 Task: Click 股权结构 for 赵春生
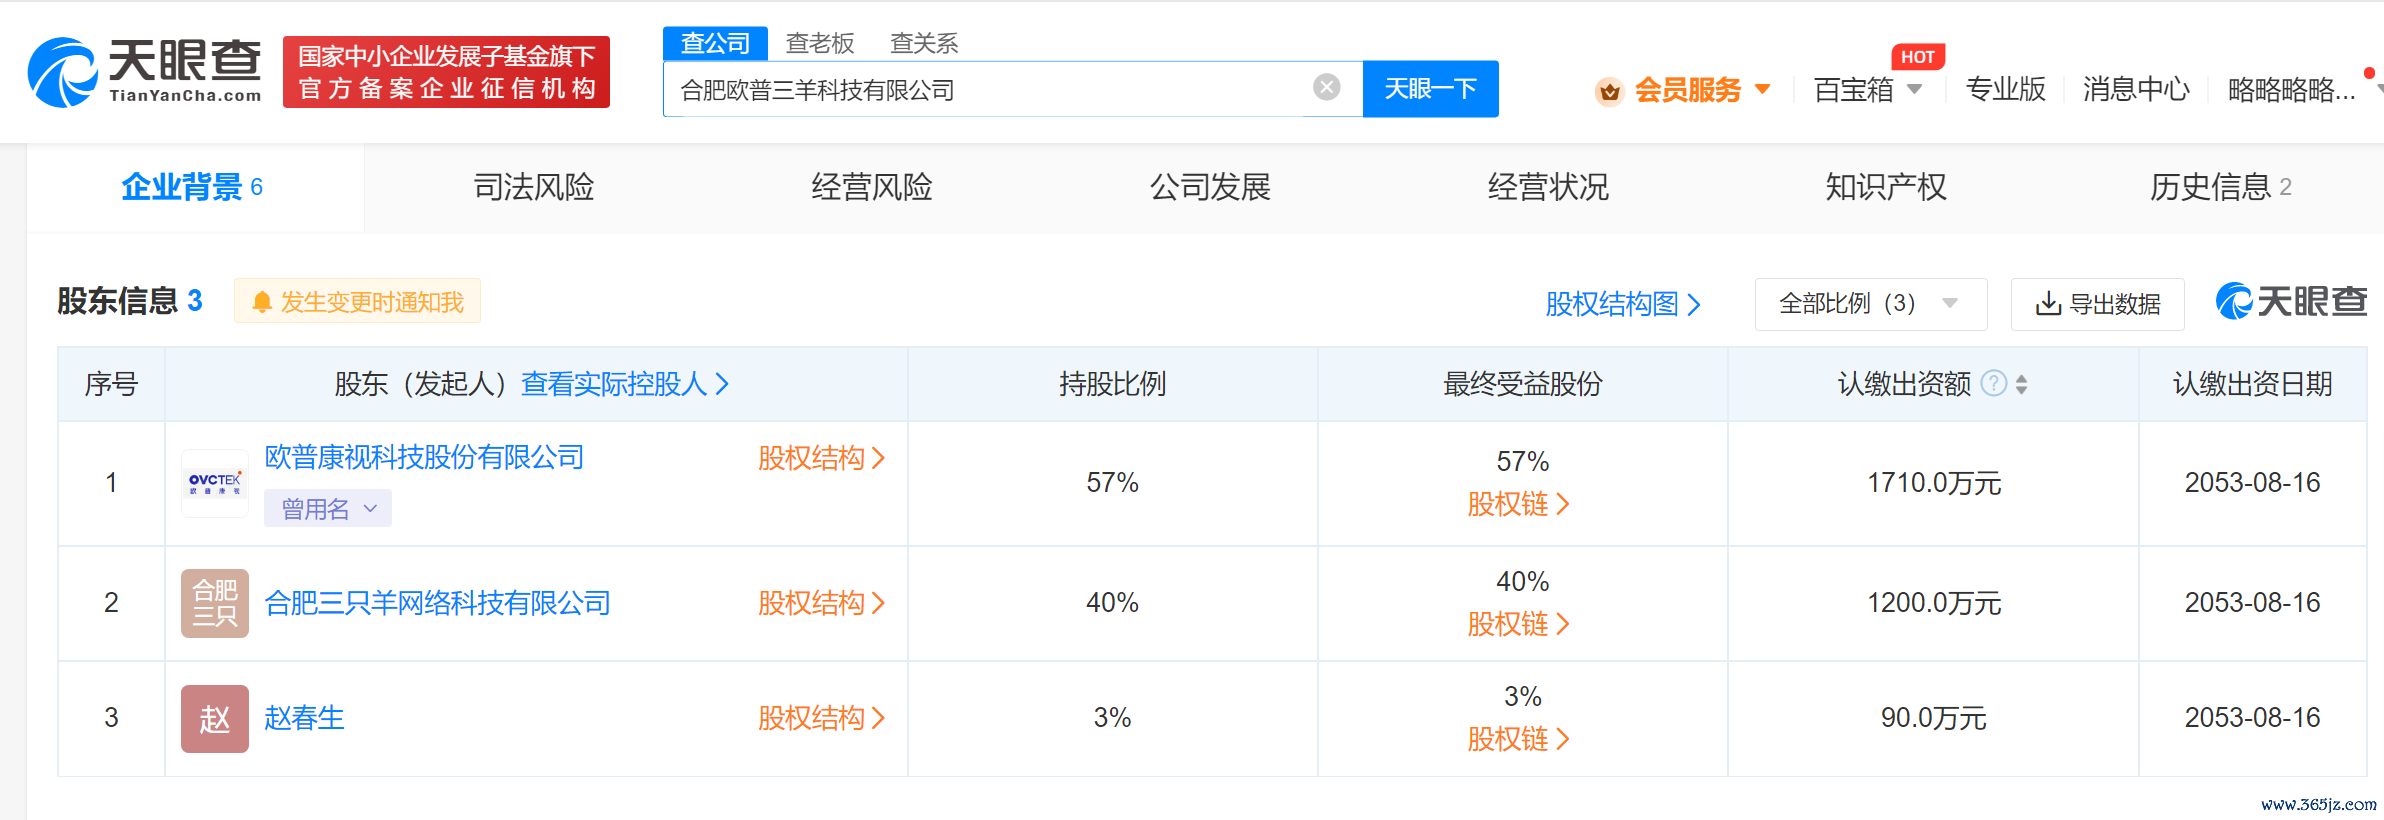coord(821,718)
